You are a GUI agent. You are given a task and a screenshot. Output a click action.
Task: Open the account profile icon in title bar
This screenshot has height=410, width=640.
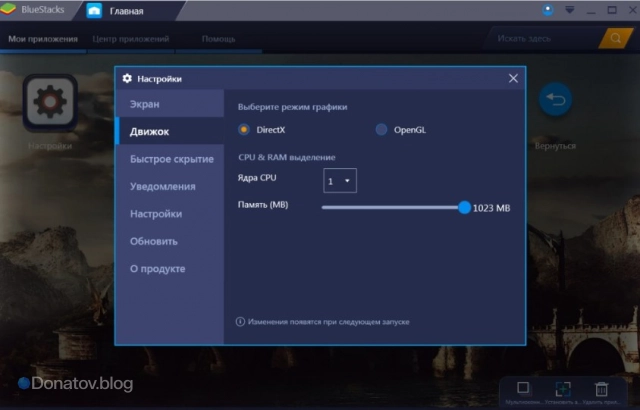point(548,10)
